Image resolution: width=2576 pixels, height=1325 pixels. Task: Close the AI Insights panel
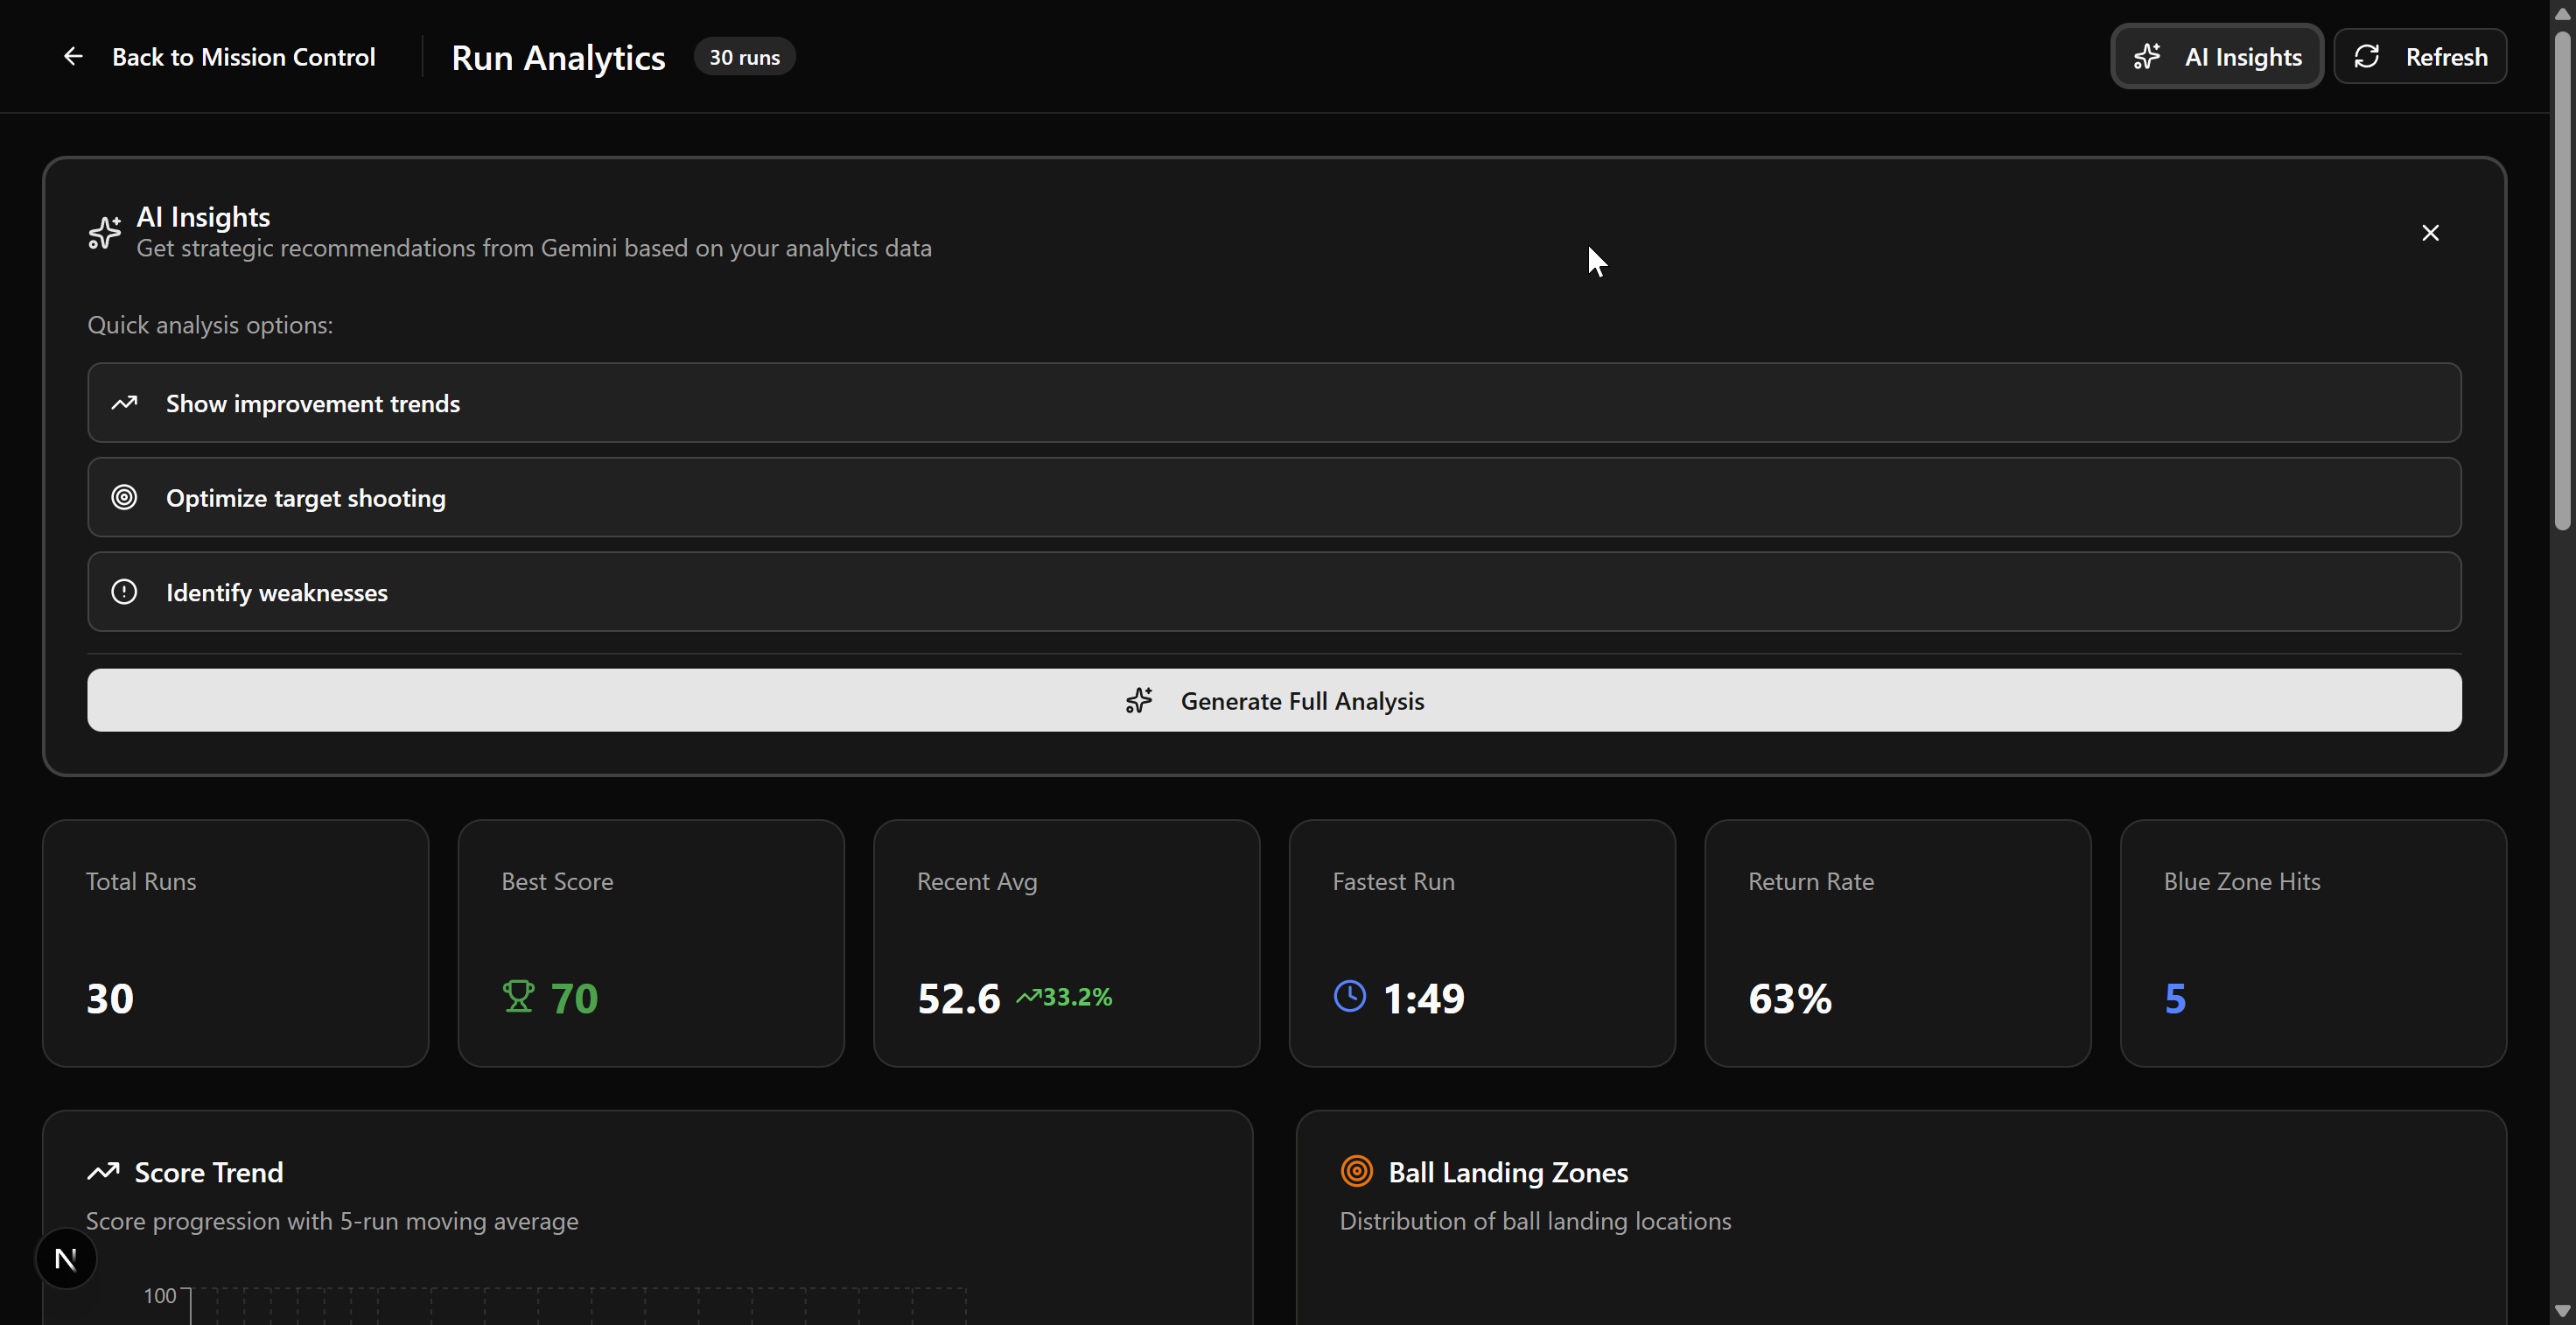coord(2430,233)
